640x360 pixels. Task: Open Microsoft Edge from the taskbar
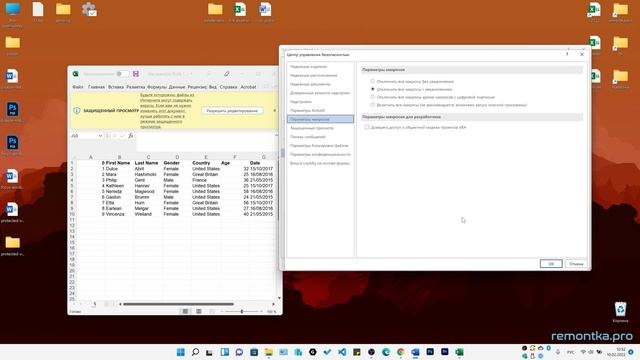pos(386,352)
